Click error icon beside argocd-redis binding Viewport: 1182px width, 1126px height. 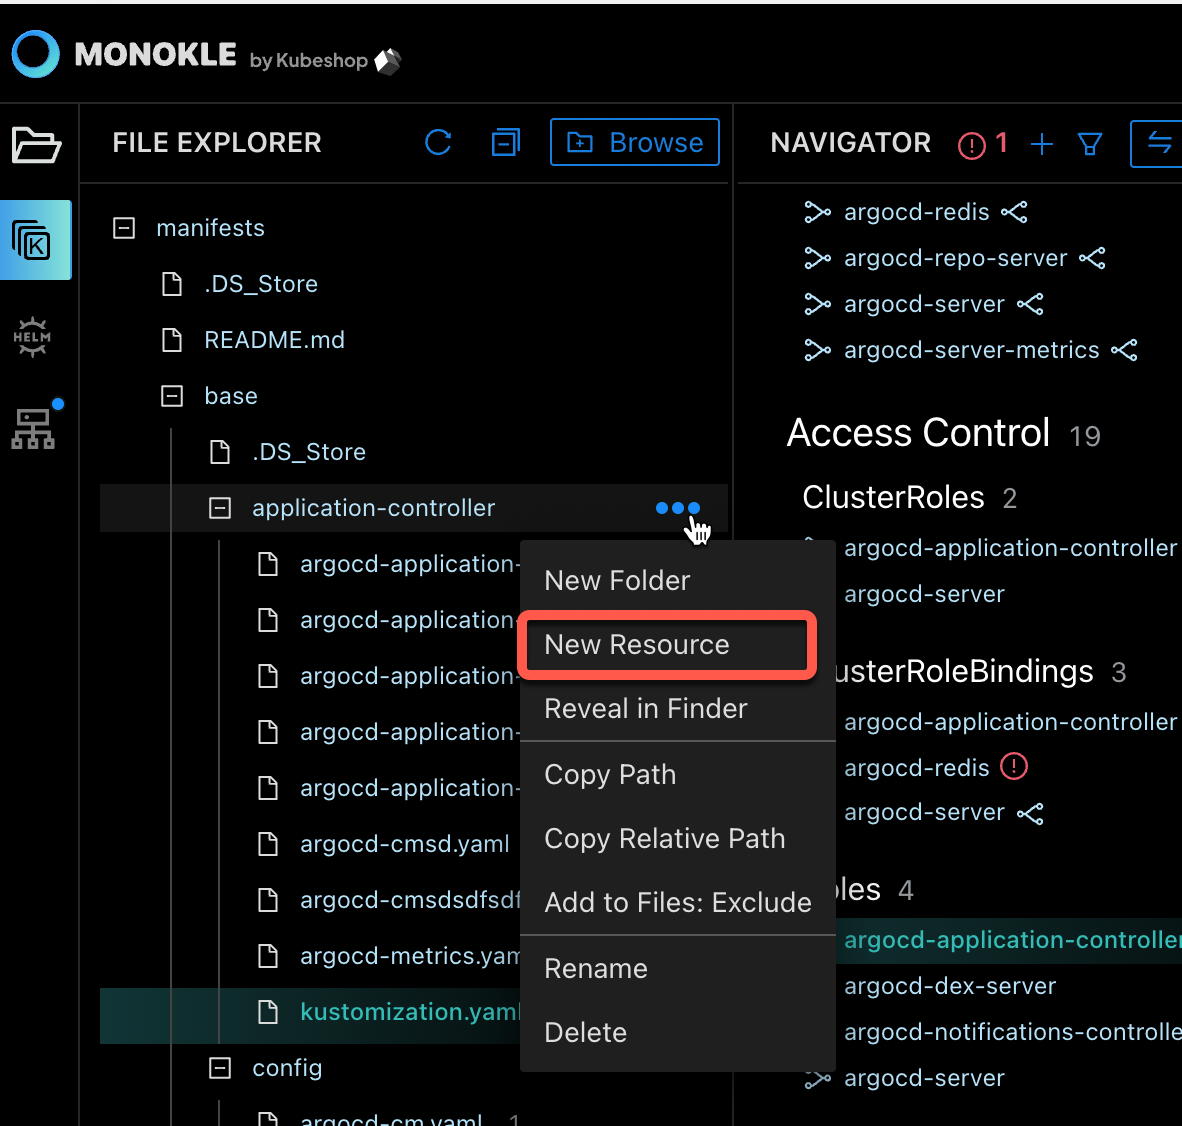[x=1014, y=766]
